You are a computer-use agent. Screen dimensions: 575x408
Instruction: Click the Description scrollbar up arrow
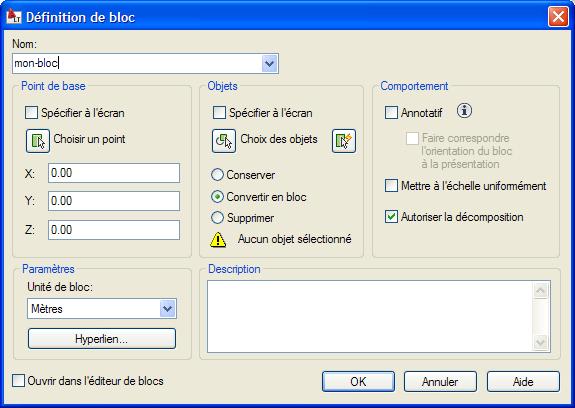click(x=541, y=291)
